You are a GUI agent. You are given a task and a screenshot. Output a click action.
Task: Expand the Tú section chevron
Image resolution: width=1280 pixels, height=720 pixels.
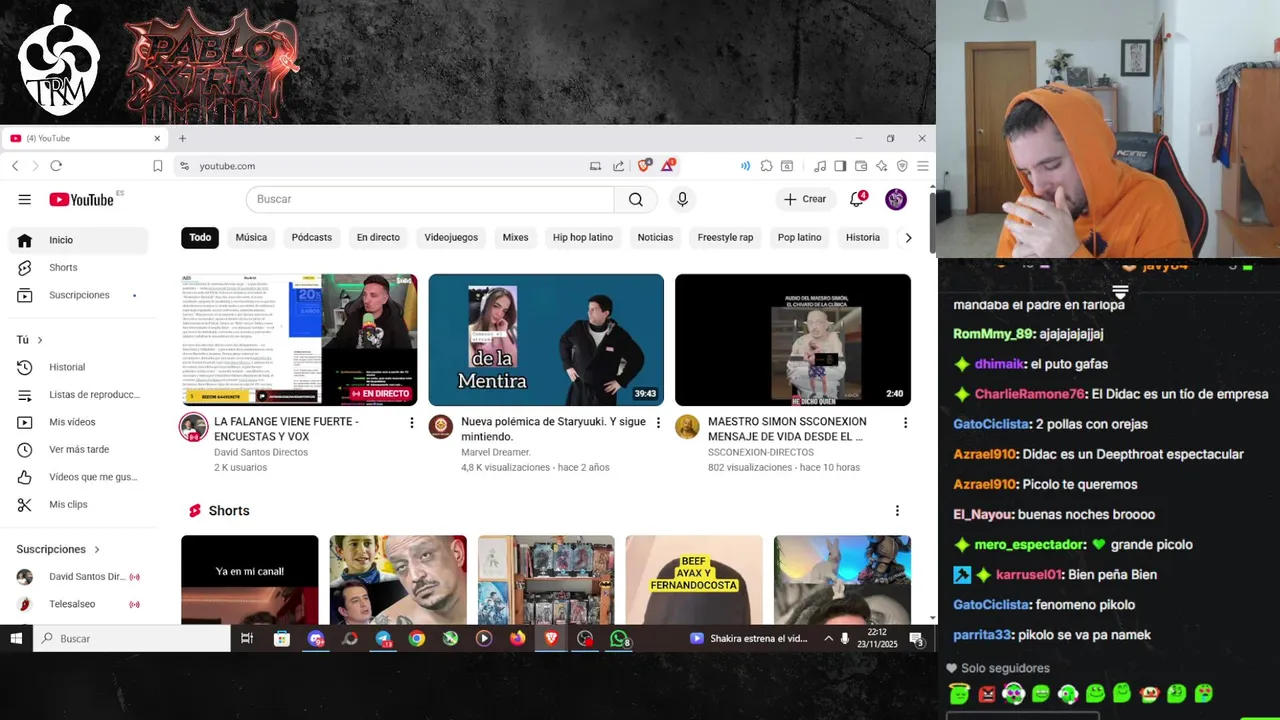(40, 340)
